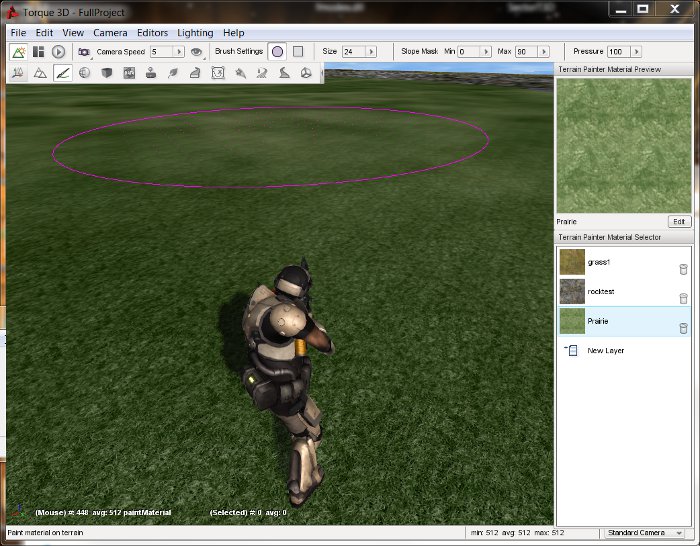Click the Play game button in toolbar
This screenshot has height=546, width=700.
pos(58,51)
